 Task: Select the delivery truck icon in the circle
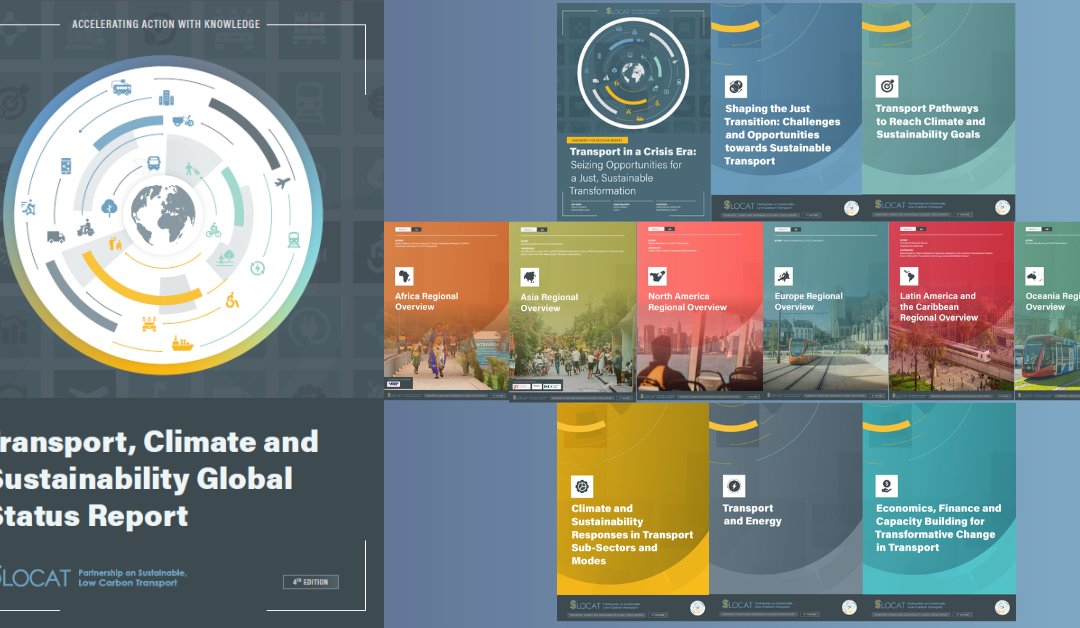click(x=56, y=237)
